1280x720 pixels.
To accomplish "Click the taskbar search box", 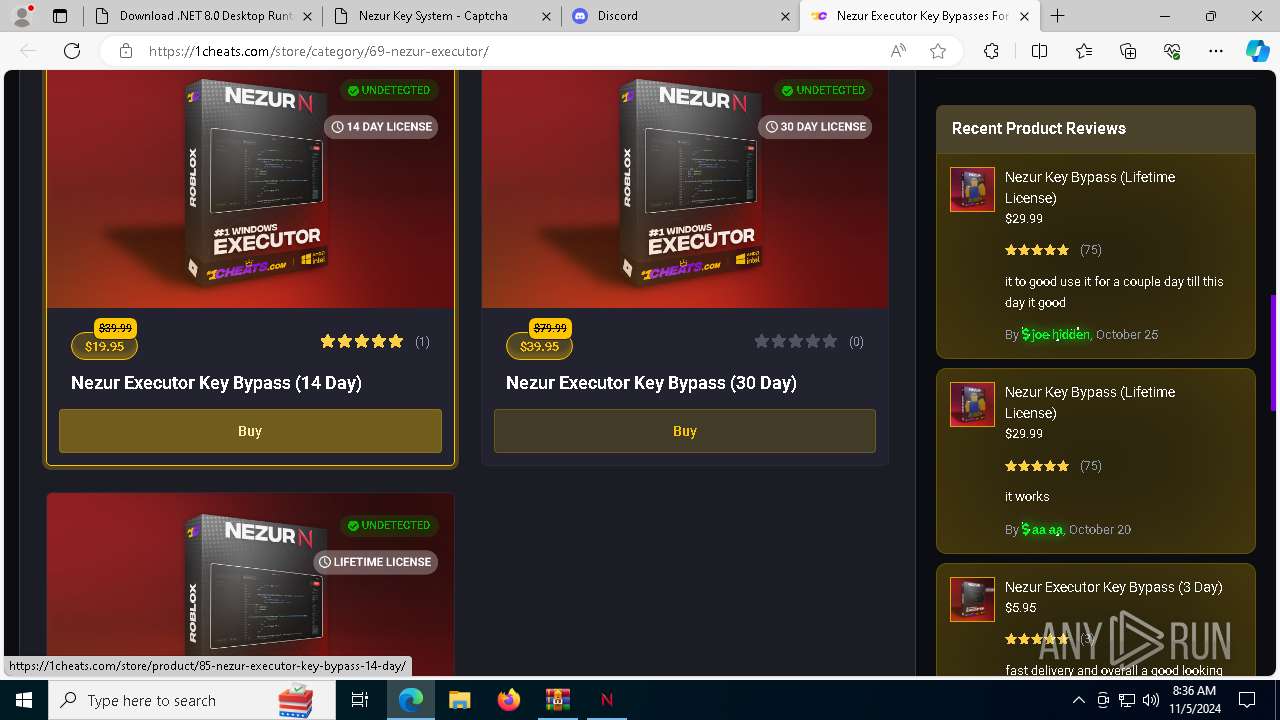I will (x=192, y=700).
